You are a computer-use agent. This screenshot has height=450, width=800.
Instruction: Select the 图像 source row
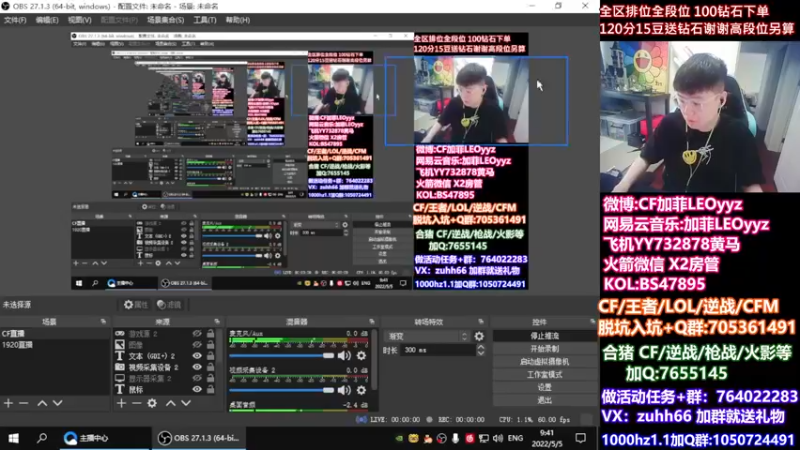point(165,345)
